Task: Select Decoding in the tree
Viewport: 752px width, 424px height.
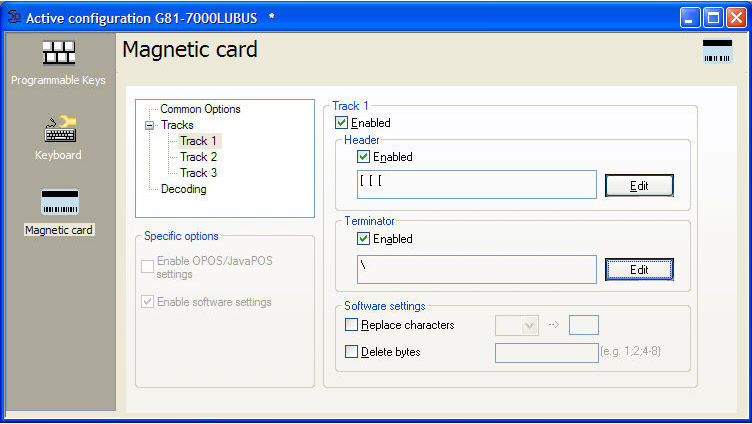Action: pyautogui.click(x=183, y=189)
